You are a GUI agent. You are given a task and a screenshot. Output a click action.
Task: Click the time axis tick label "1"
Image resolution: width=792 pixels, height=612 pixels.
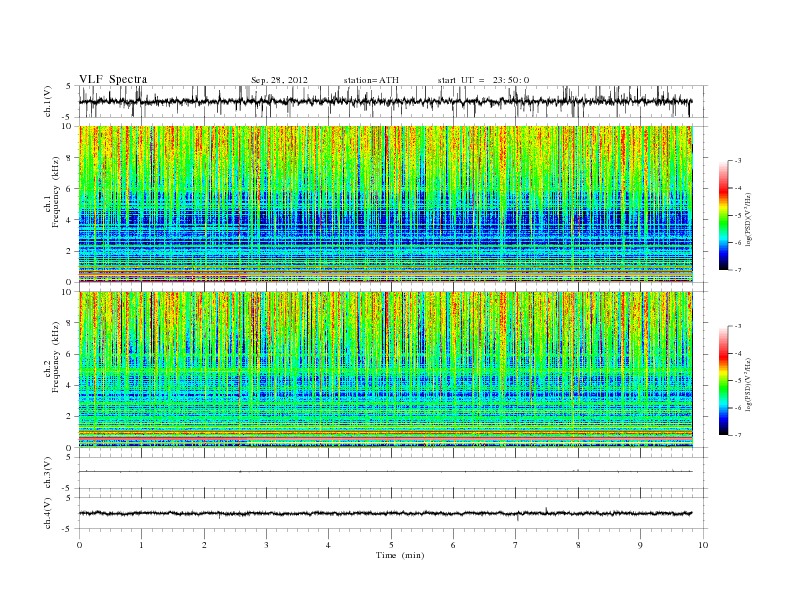point(141,545)
